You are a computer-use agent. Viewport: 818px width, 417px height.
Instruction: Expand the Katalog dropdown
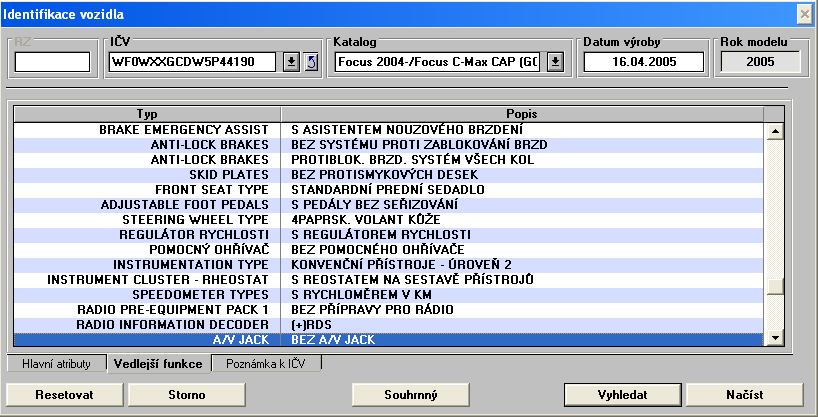coord(556,62)
